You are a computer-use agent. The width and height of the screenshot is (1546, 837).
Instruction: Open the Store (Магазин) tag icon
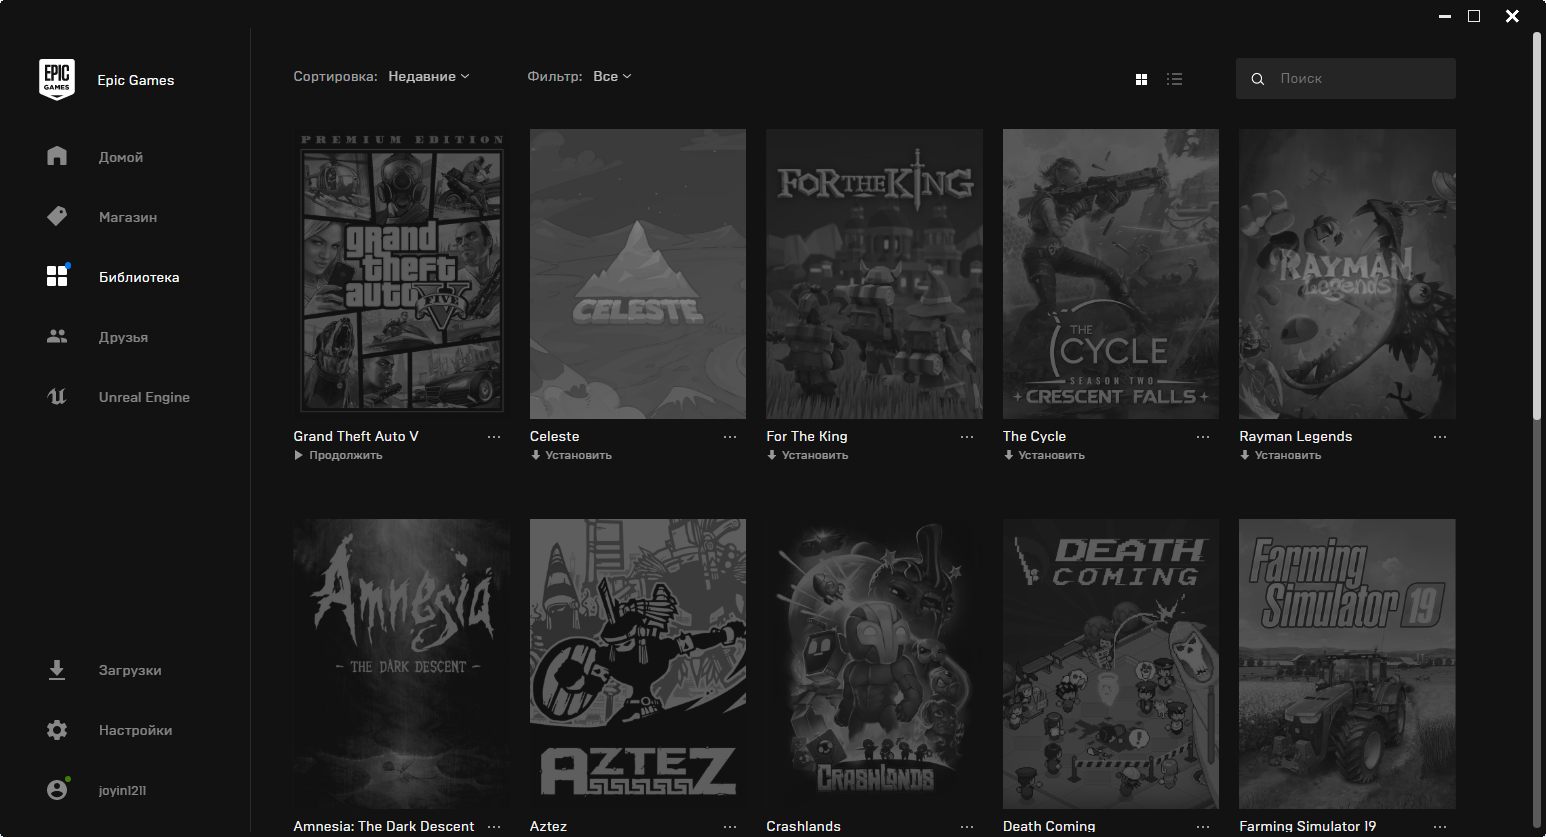(57, 216)
